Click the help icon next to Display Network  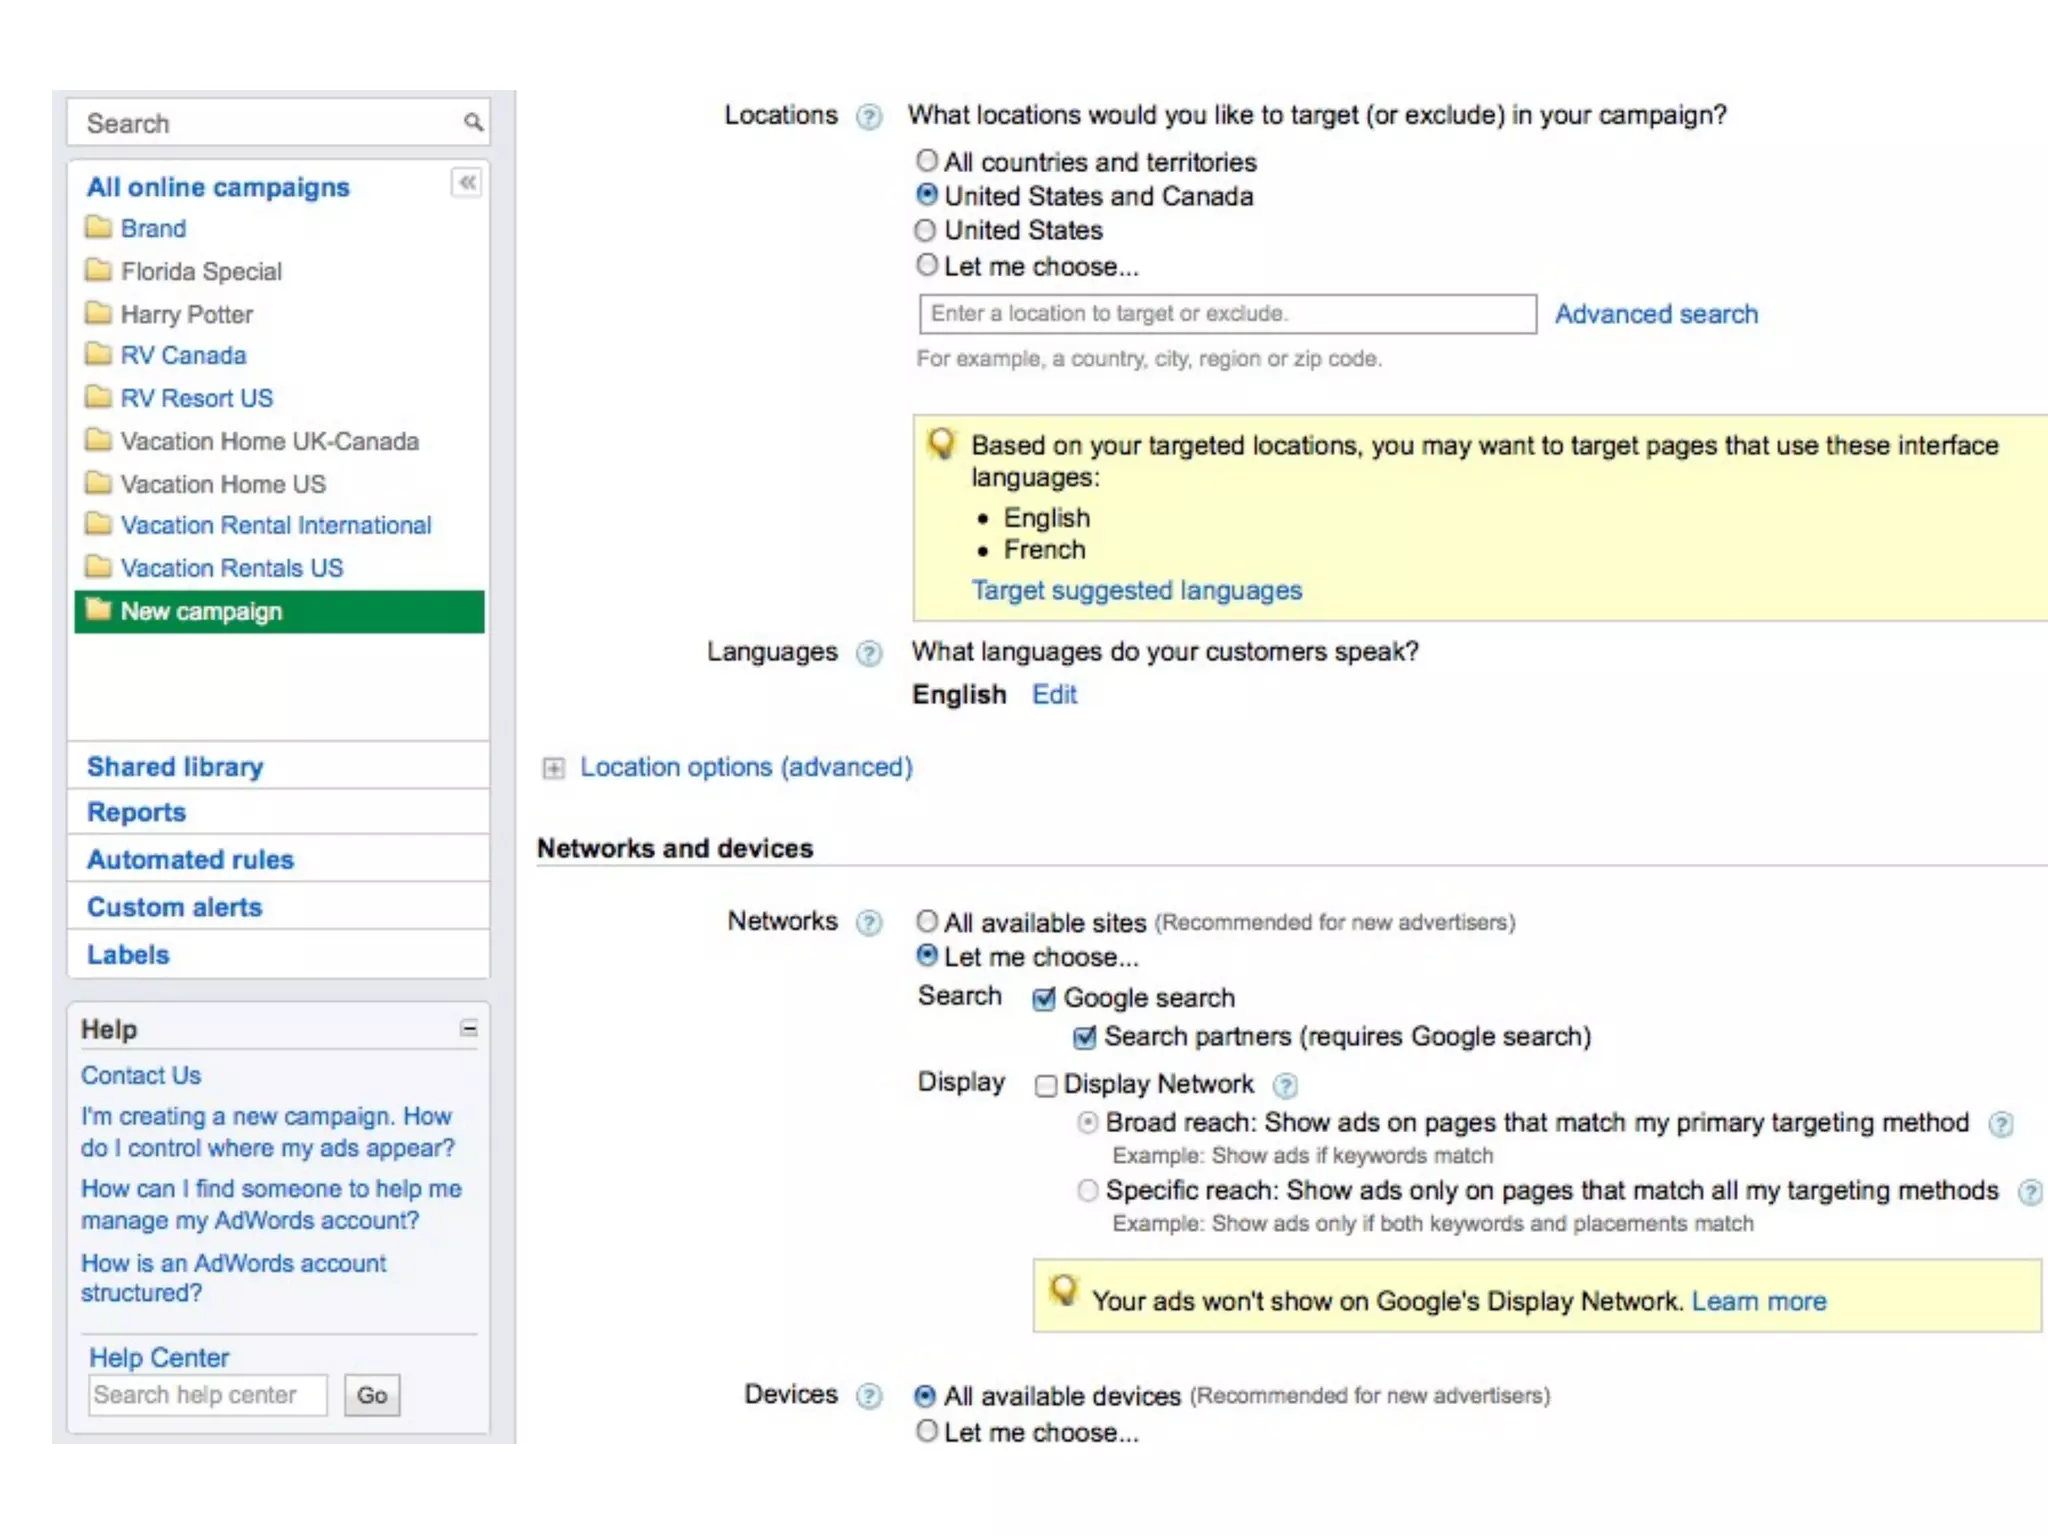[x=1285, y=1085]
